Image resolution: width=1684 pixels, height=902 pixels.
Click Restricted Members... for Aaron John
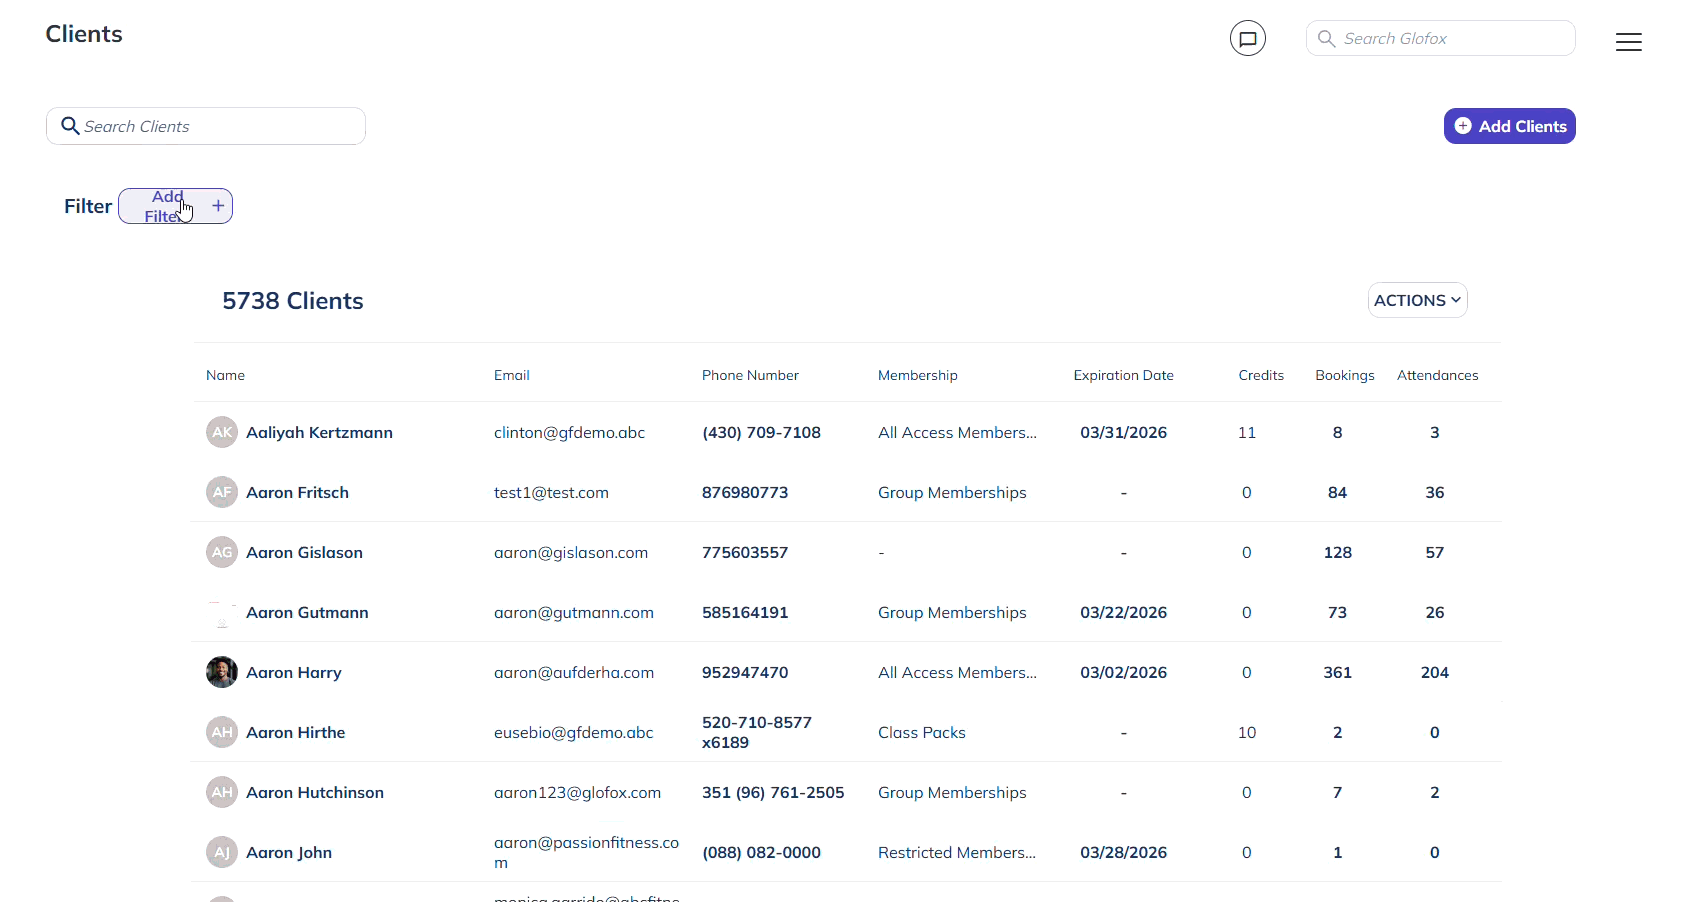(x=956, y=852)
